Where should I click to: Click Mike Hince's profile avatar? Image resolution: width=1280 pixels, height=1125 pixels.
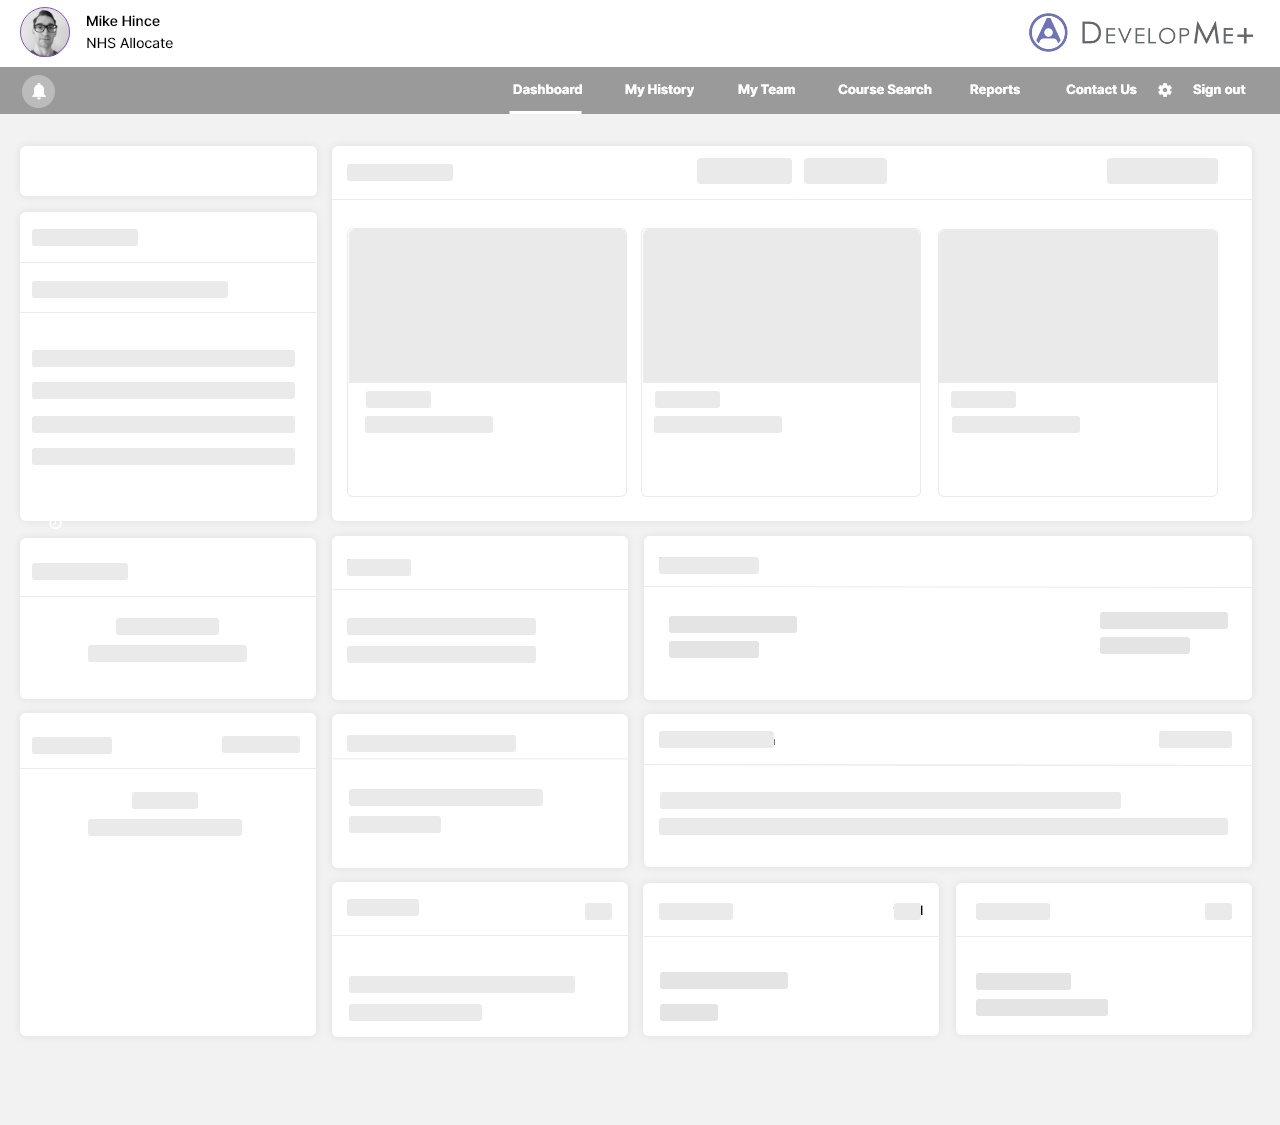click(45, 32)
